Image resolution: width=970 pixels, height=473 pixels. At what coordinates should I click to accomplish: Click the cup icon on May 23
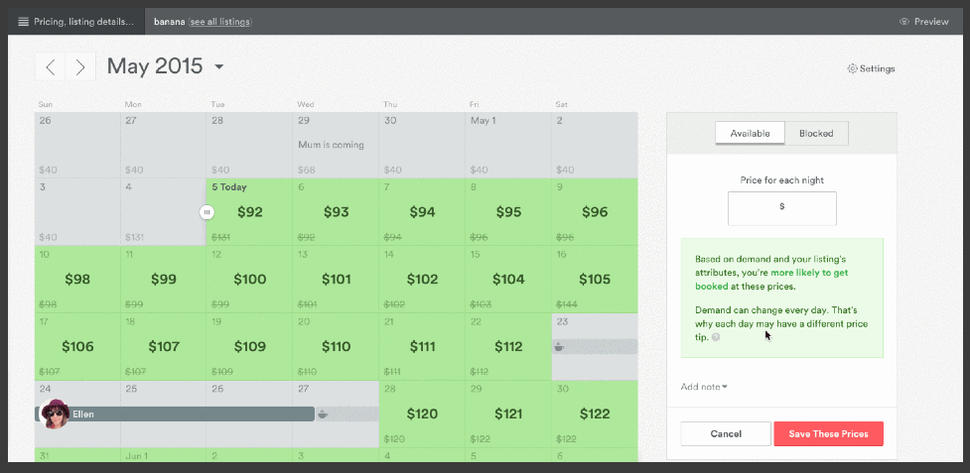pyautogui.click(x=559, y=346)
